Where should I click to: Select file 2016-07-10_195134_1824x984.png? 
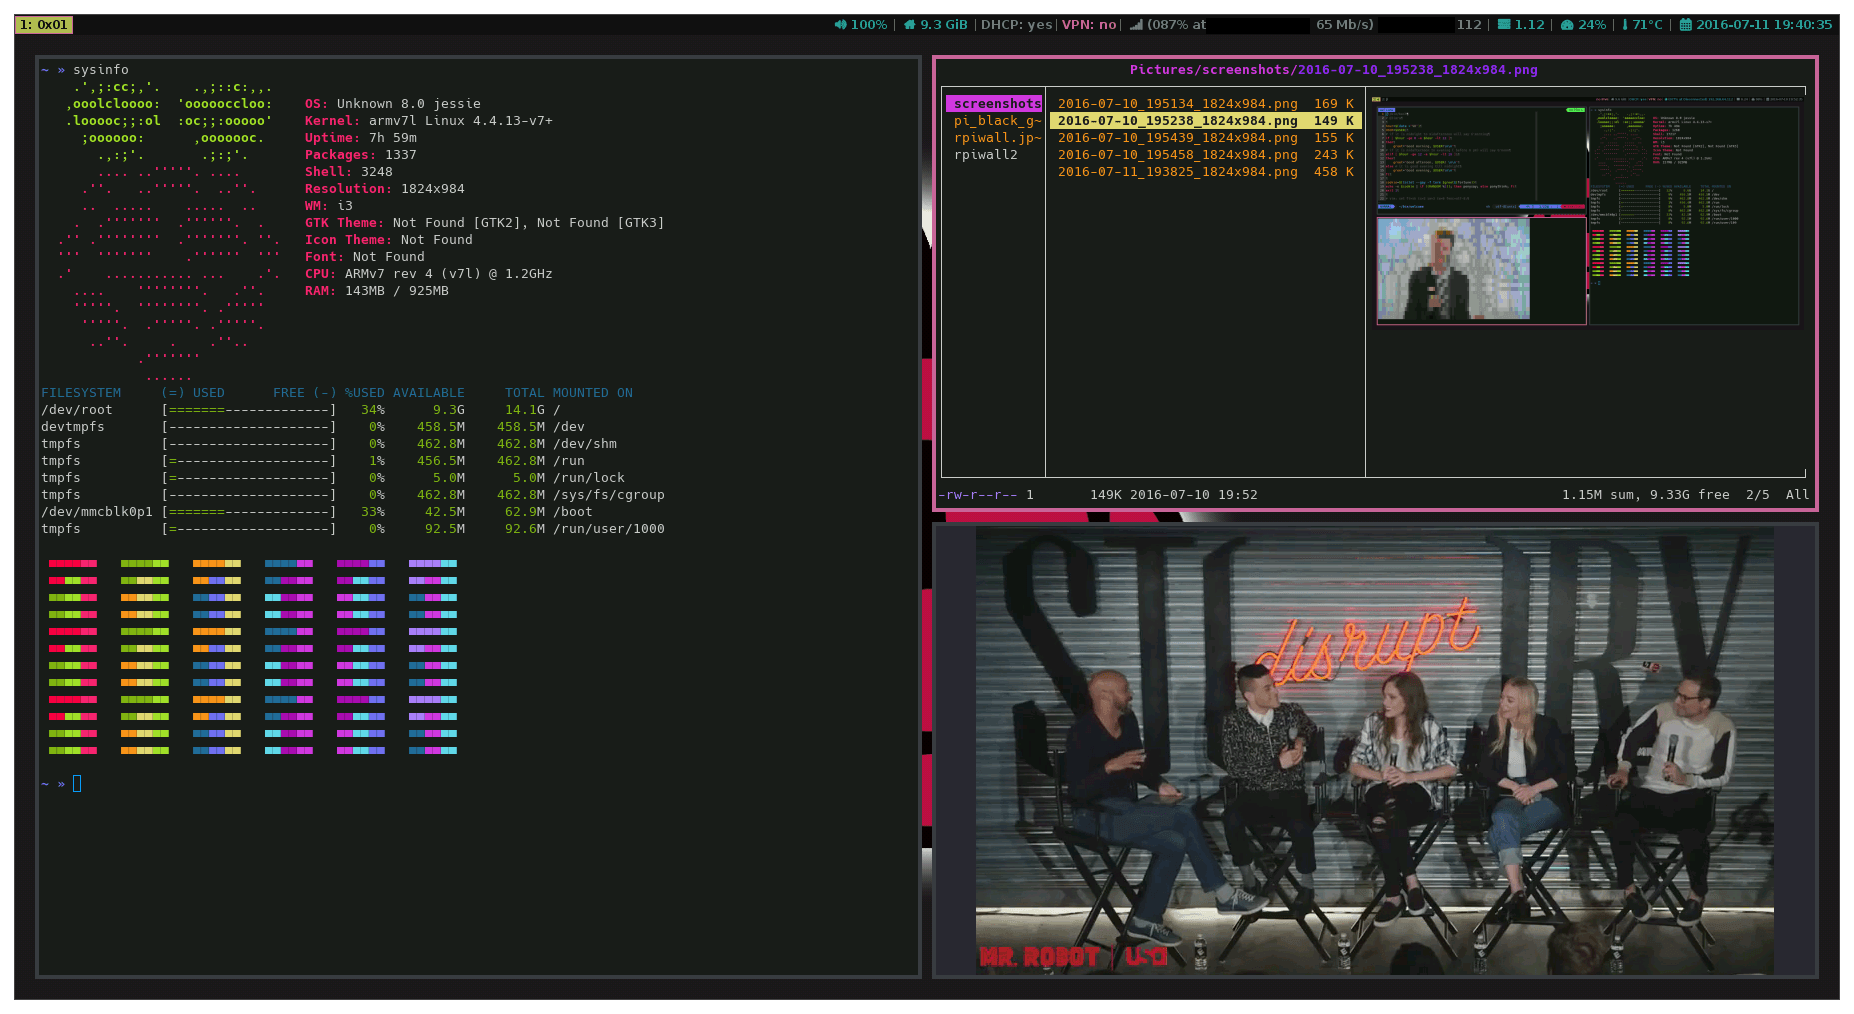(1205, 104)
